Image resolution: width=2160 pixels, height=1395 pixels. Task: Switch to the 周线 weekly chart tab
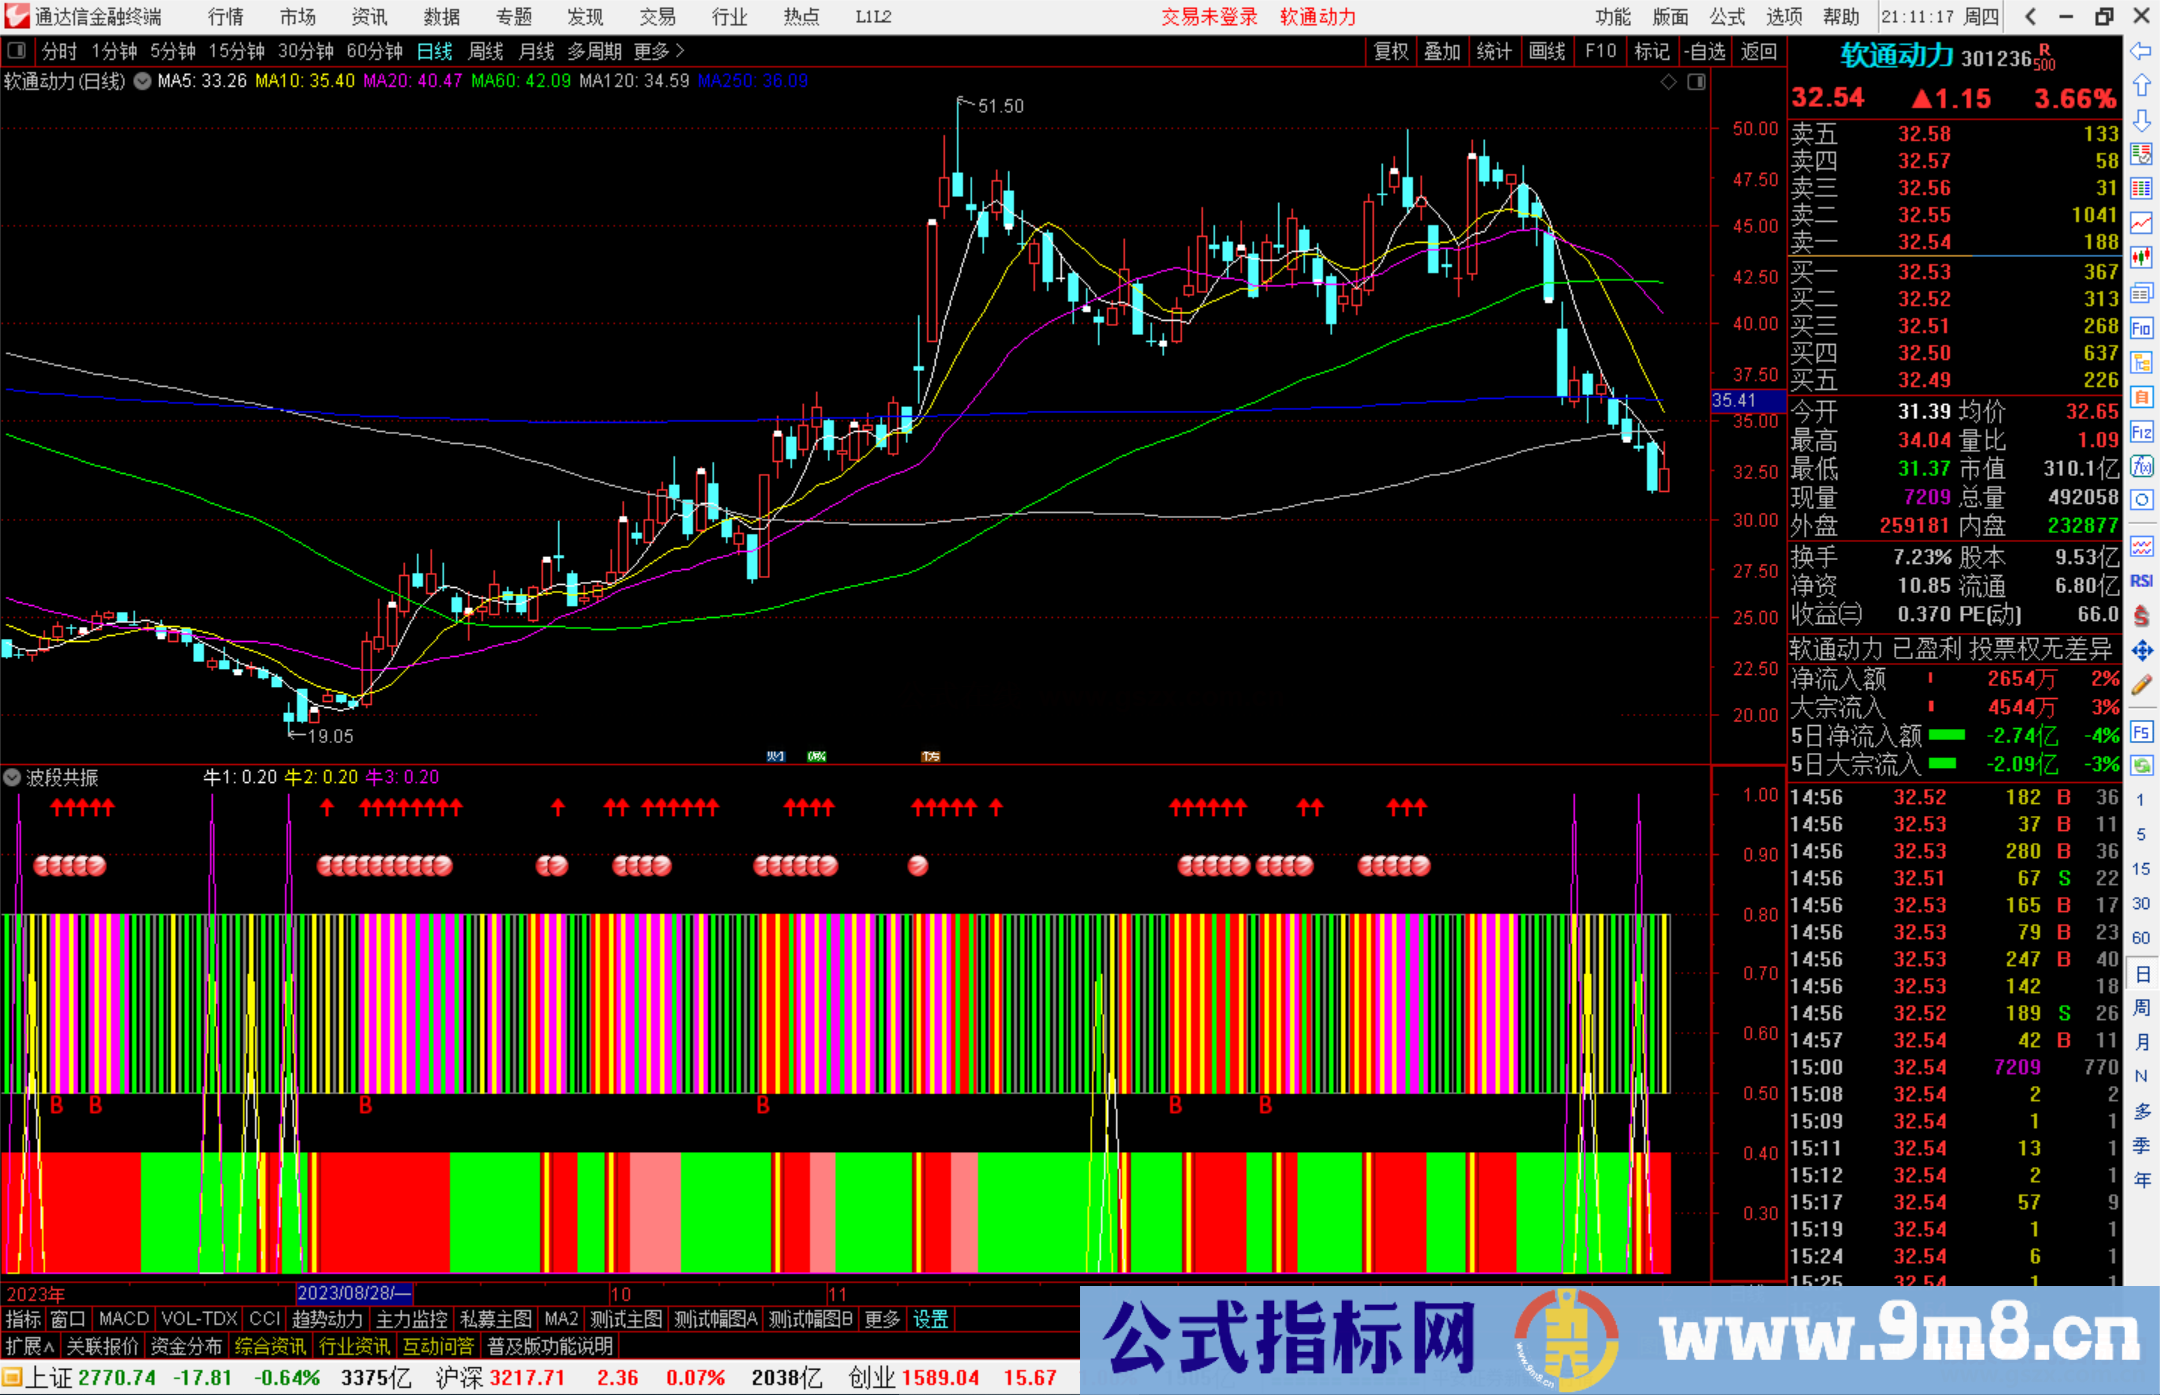(x=485, y=51)
